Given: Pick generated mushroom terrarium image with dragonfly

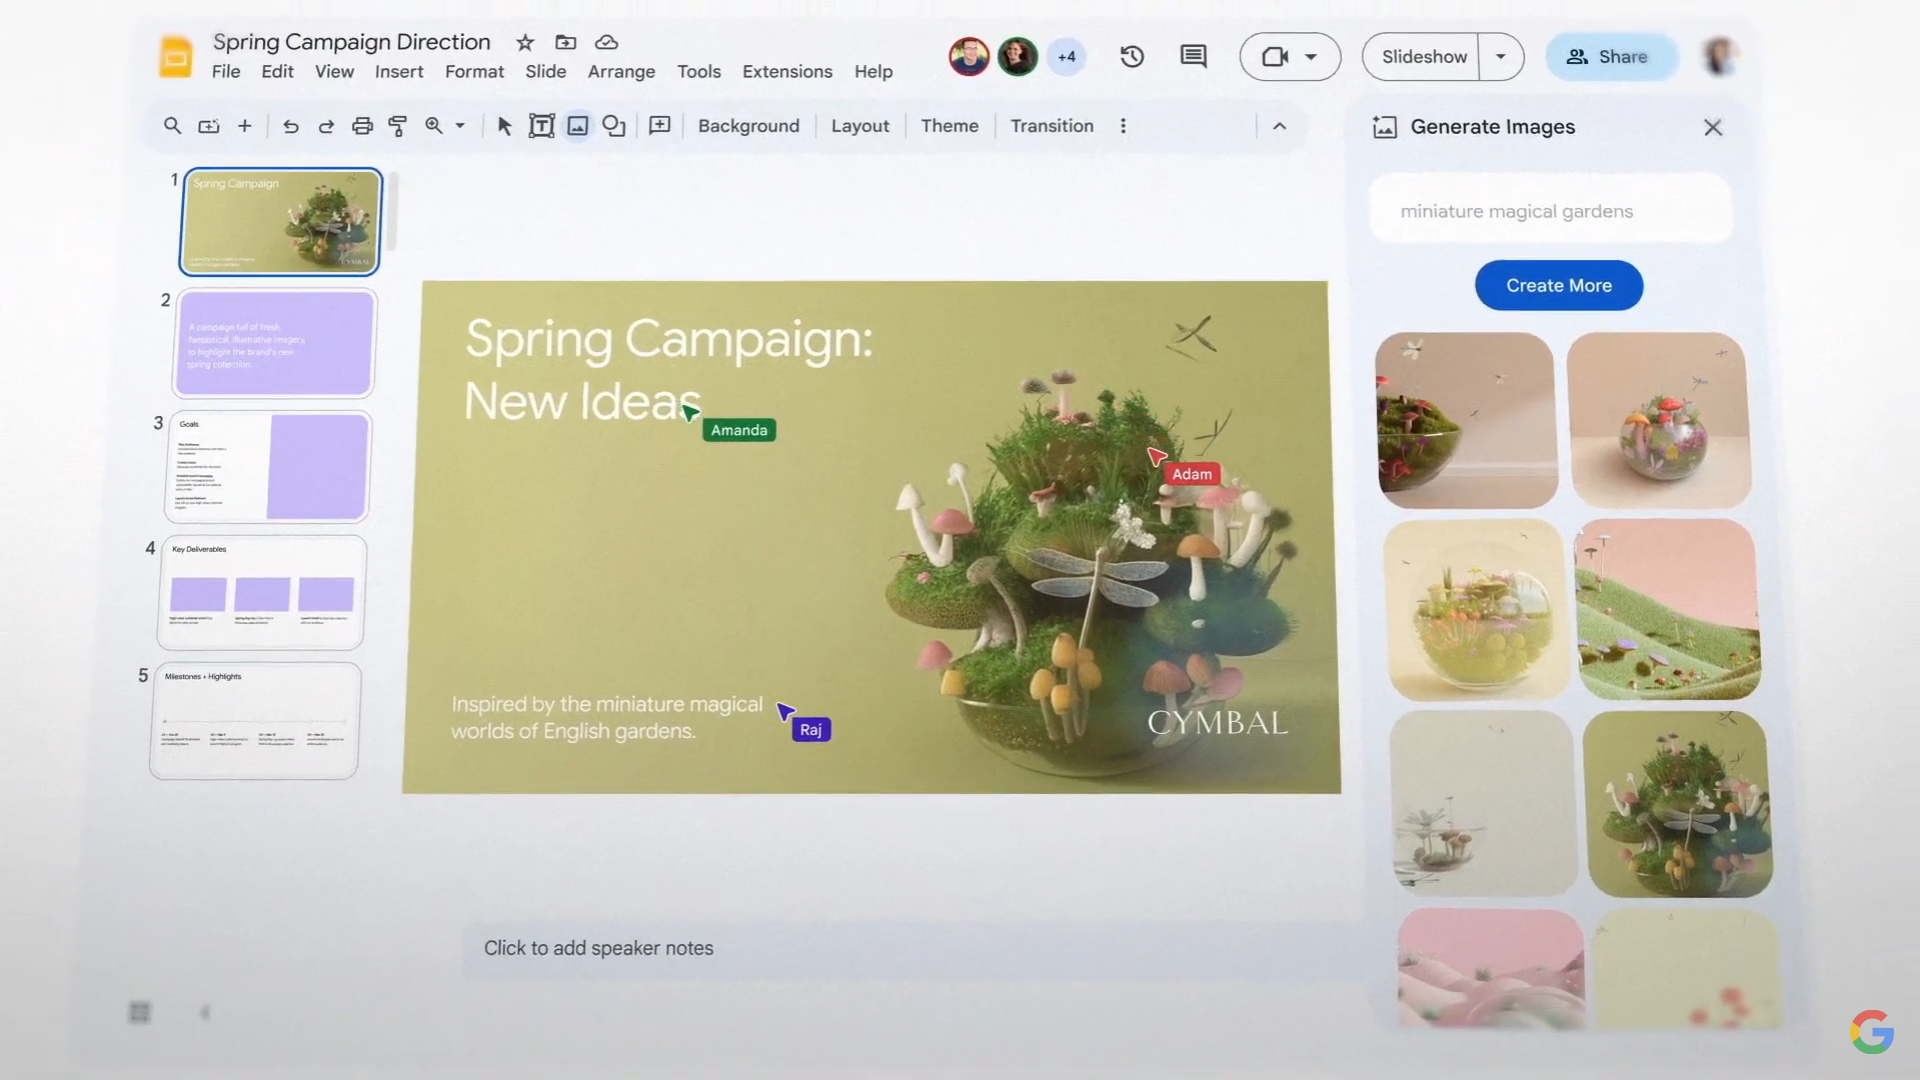Looking at the screenshot, I should (x=1680, y=804).
